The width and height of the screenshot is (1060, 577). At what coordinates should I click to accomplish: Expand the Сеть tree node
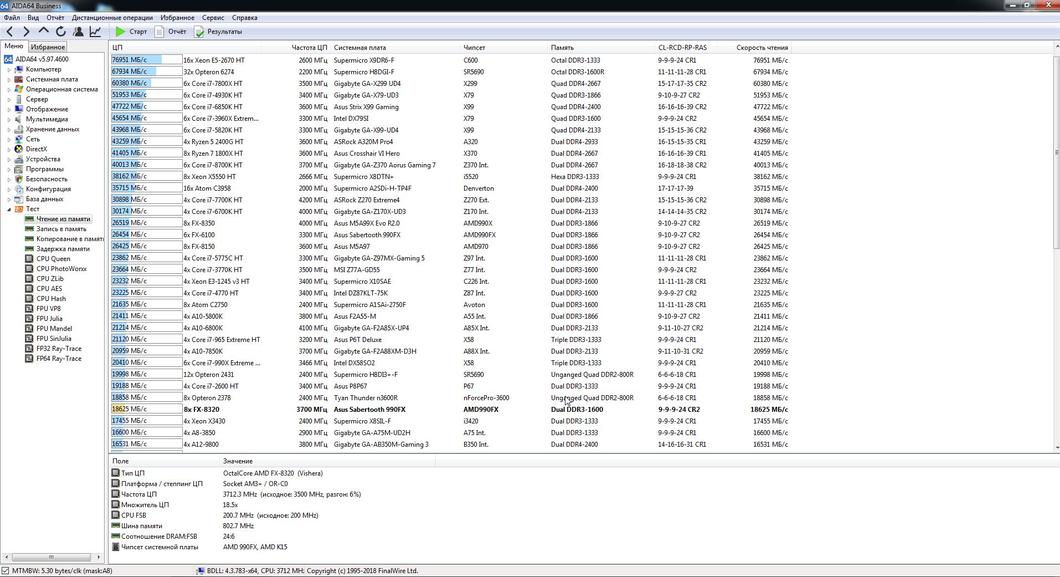[x=9, y=139]
